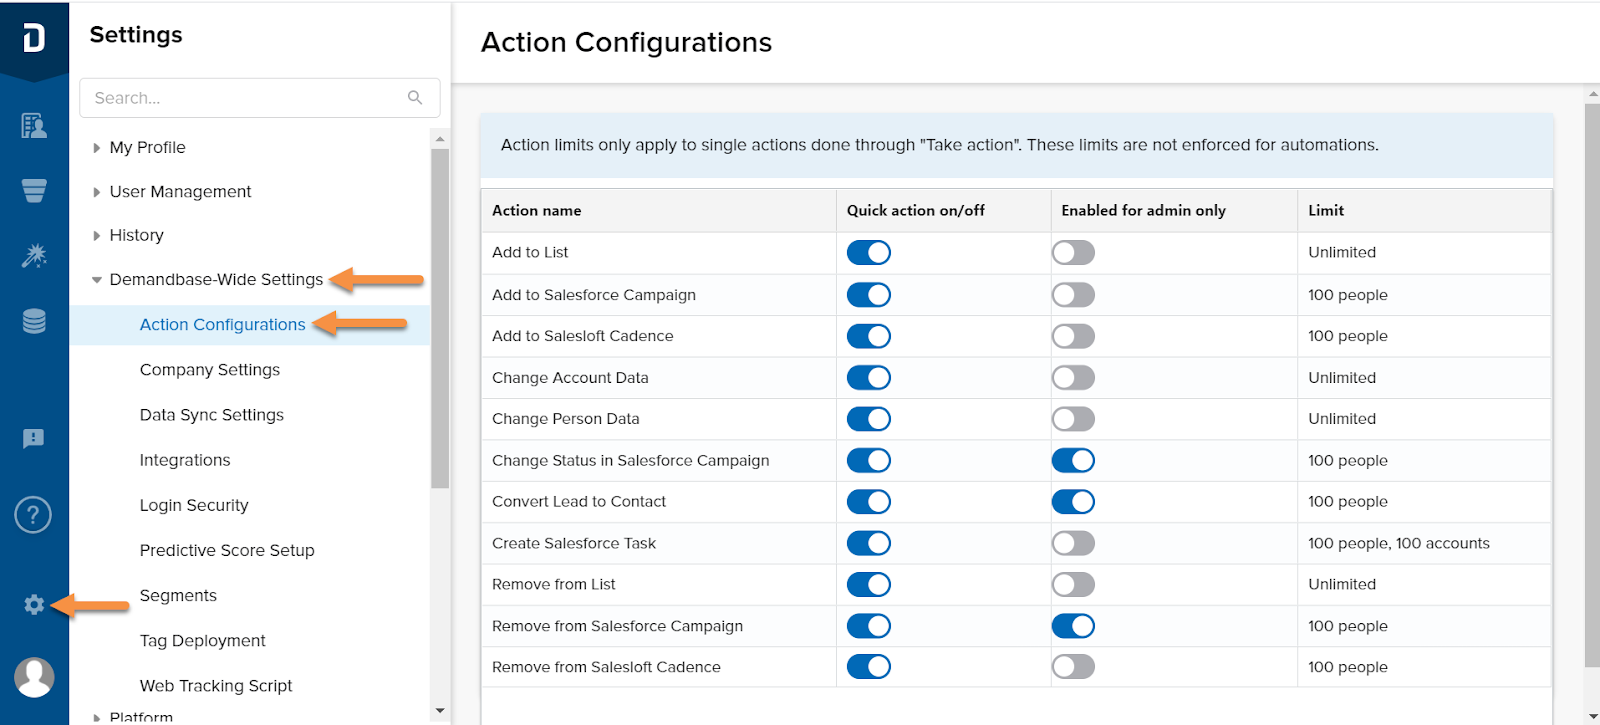This screenshot has width=1600, height=725.
Task: Click the Action Configurations page title
Action: coord(627,42)
